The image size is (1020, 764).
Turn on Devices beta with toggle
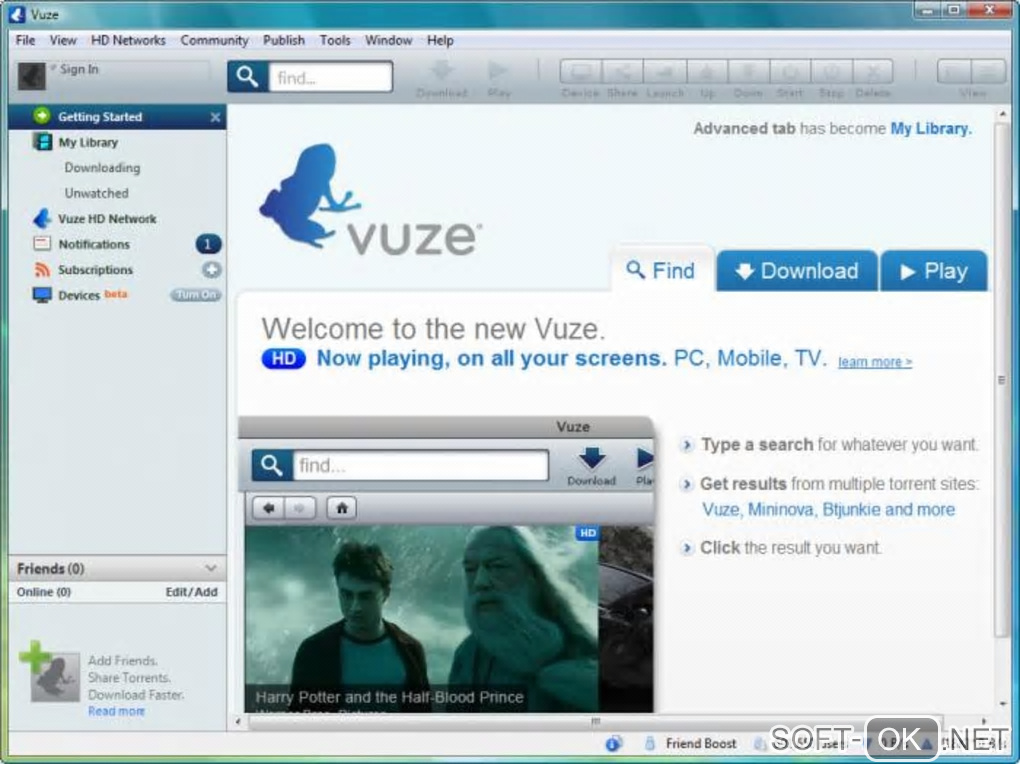[x=196, y=295]
